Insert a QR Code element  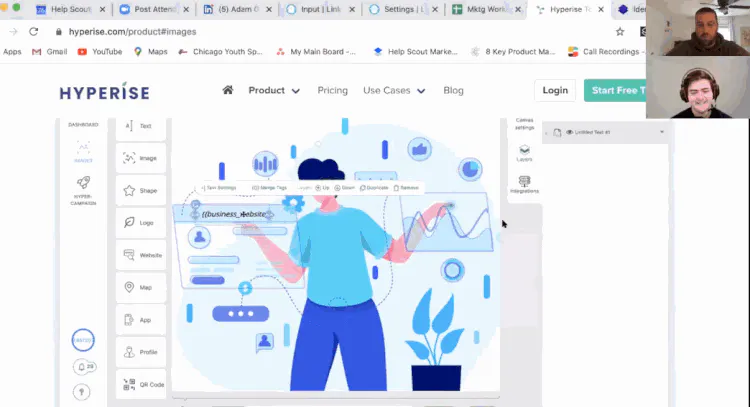(141, 384)
